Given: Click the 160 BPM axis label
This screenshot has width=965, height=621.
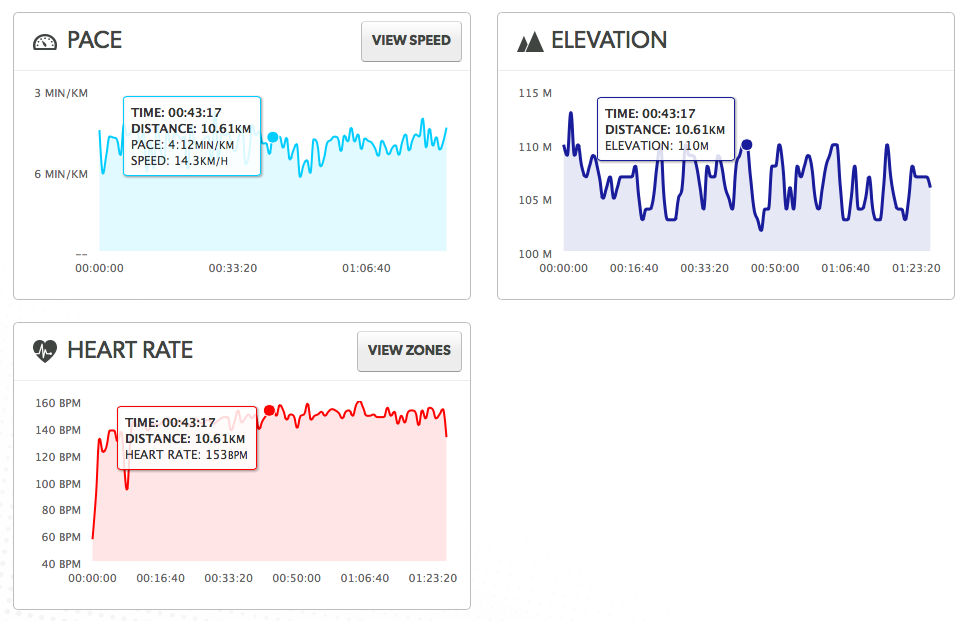Looking at the screenshot, I should (58, 403).
